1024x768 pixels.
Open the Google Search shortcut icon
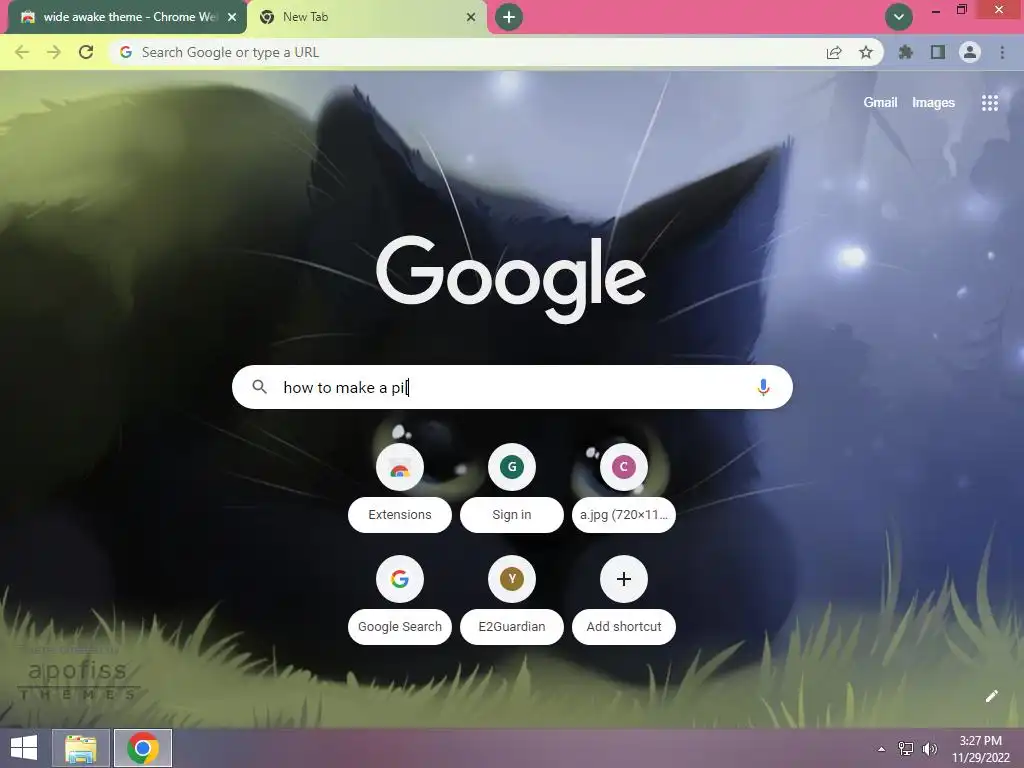[x=400, y=579]
